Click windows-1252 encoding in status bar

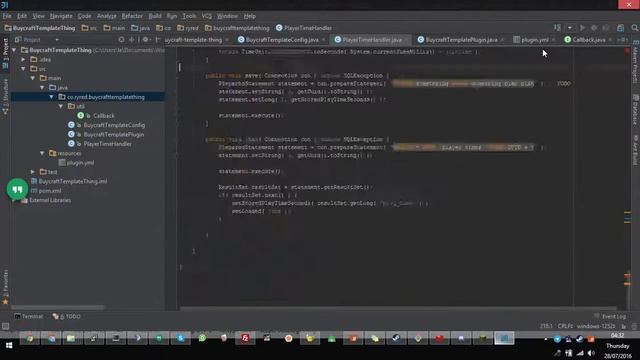596,326
